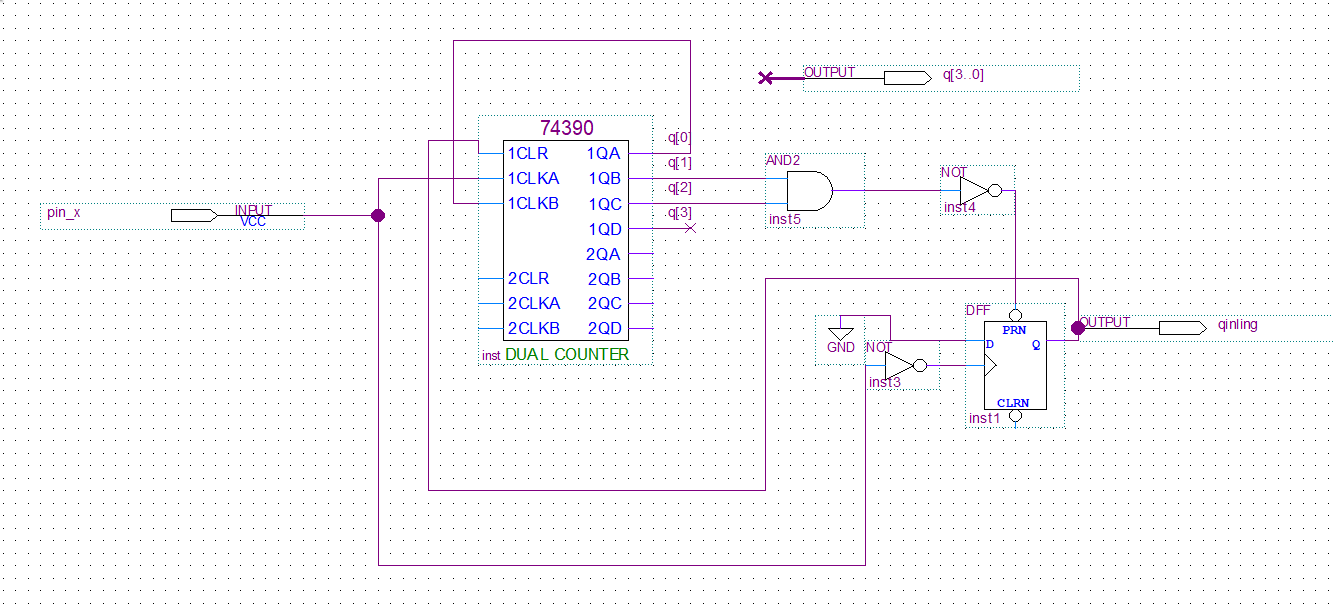Click the inst5 instance name
Image resolution: width=1333 pixels, height=608 pixels.
tap(784, 219)
